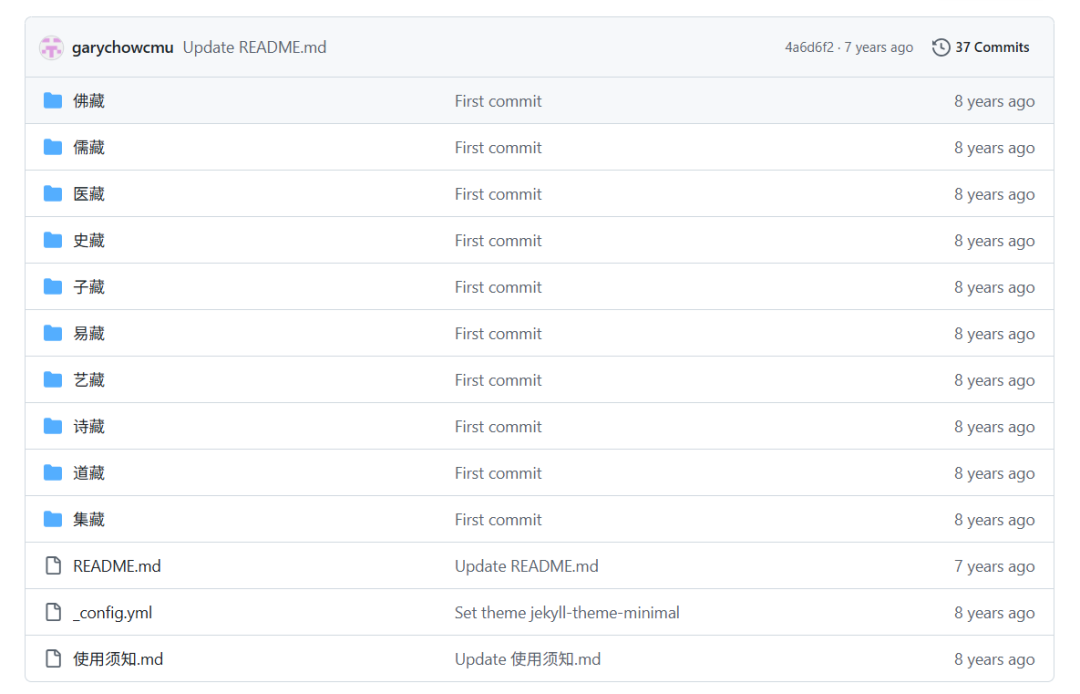The width and height of the screenshot is (1080, 694).
Task: Click '8 years ago' in 佛藏 row
Action: 995,101
